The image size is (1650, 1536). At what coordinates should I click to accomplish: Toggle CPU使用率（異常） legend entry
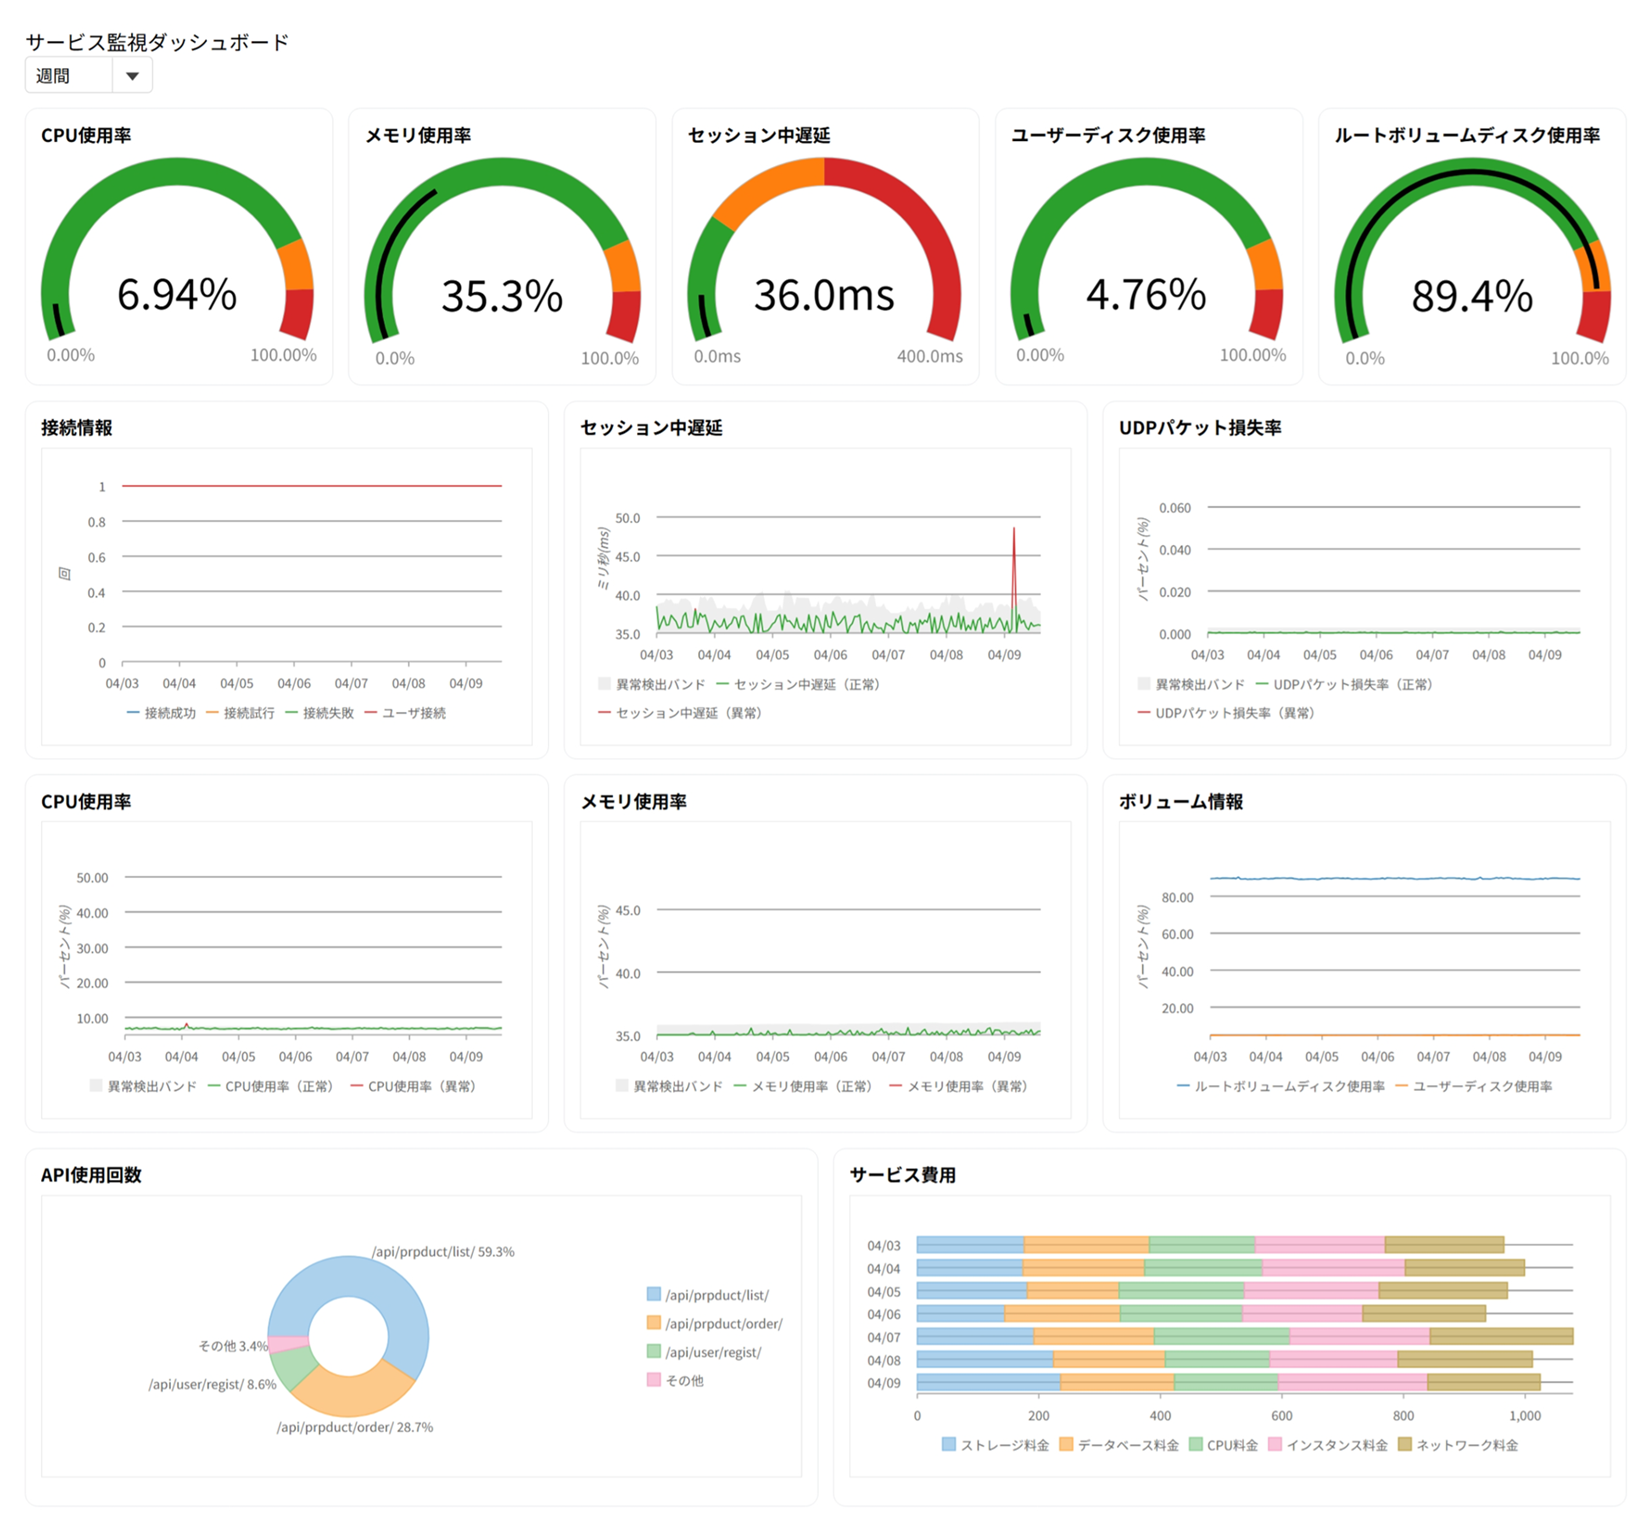click(413, 1086)
